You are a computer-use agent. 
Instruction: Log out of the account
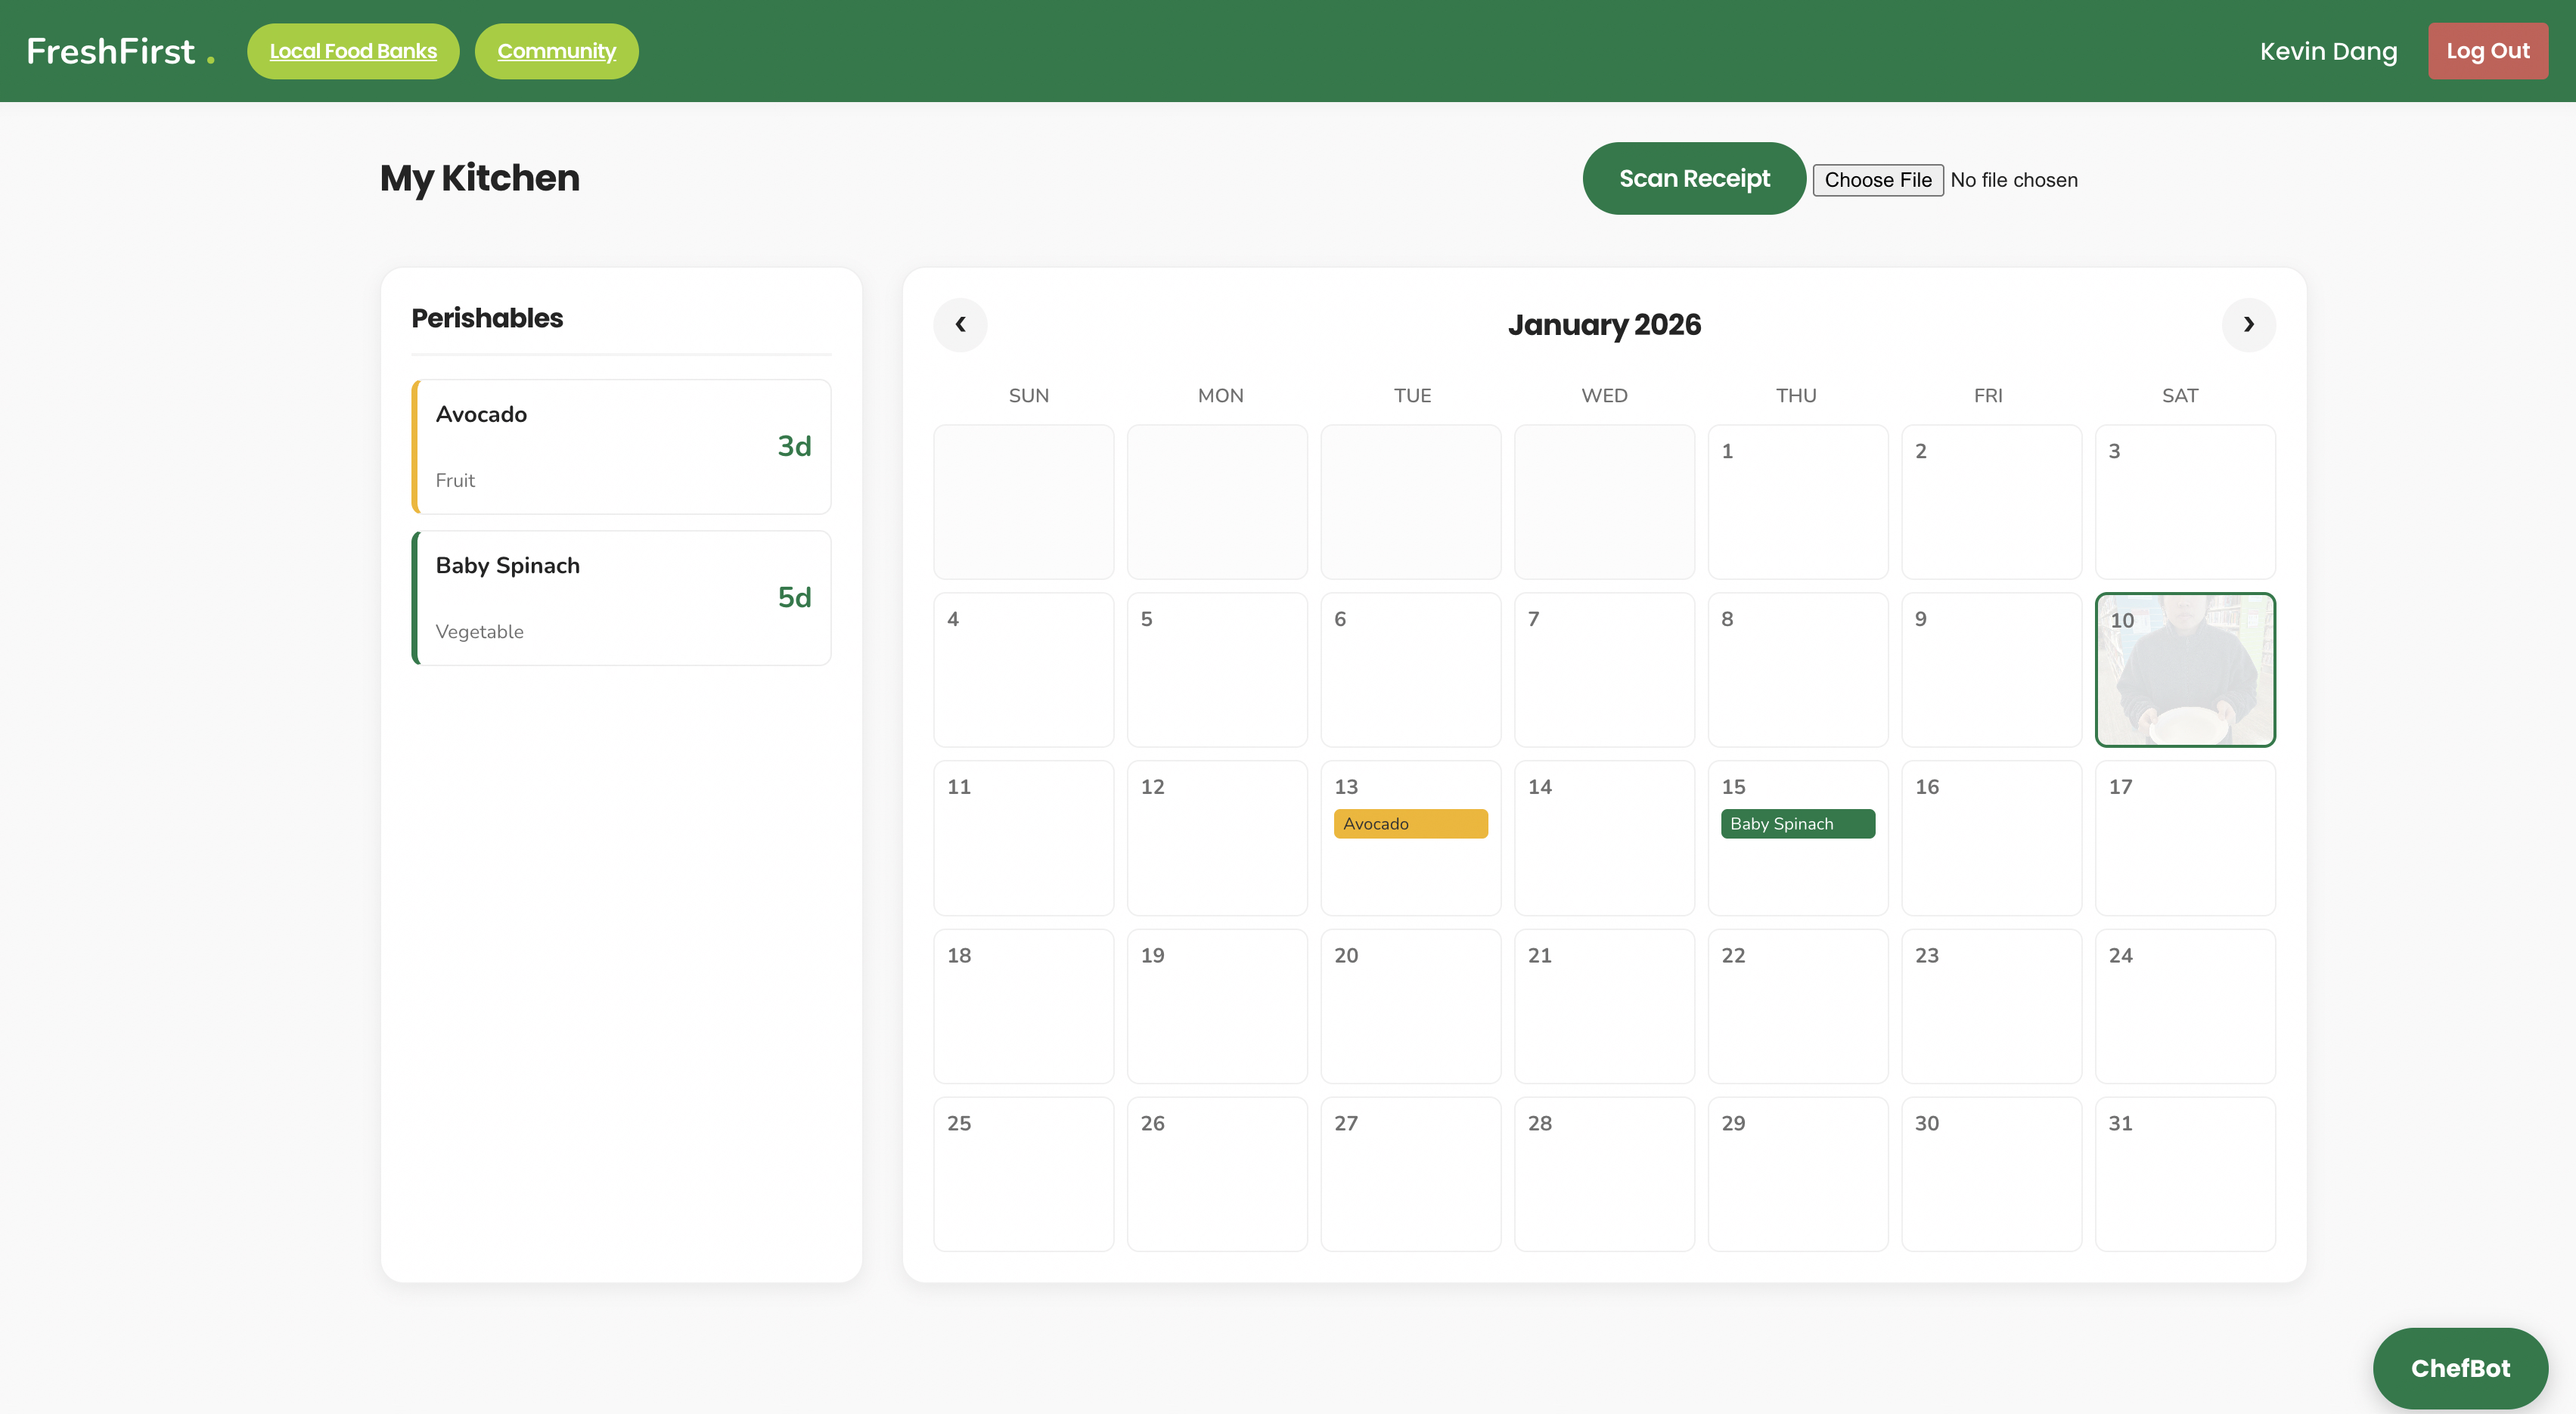(x=2487, y=51)
